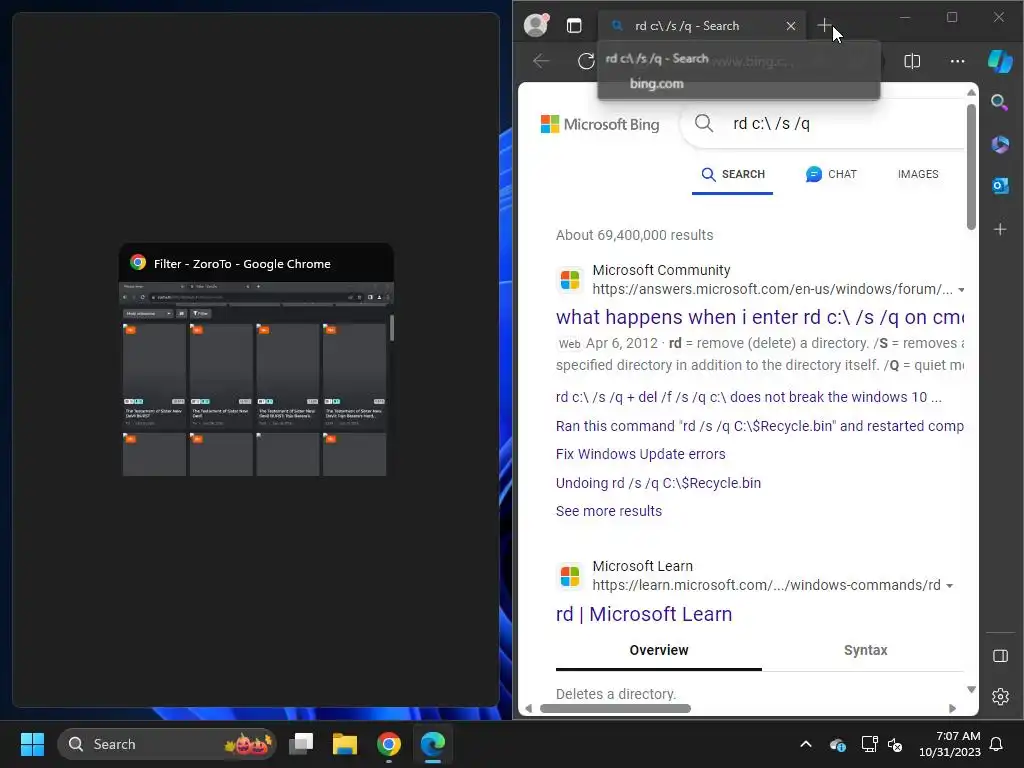1024x768 pixels.
Task: Open the Edge profile avatar
Action: tap(536, 25)
